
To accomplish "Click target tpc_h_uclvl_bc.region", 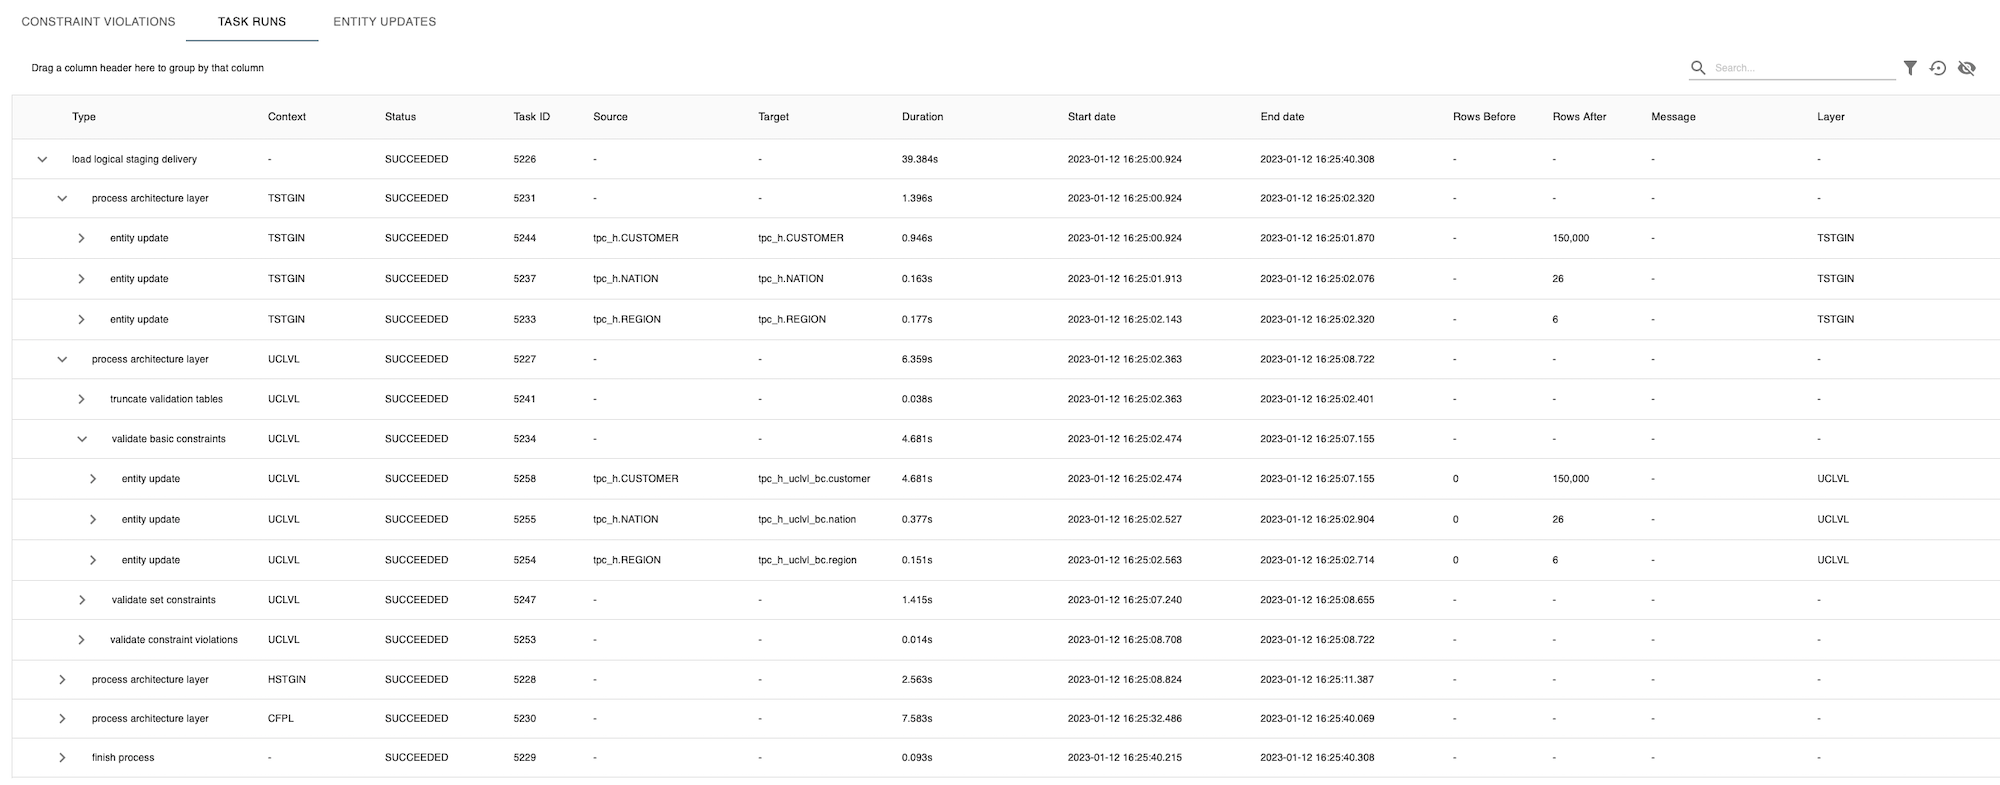I will [807, 560].
